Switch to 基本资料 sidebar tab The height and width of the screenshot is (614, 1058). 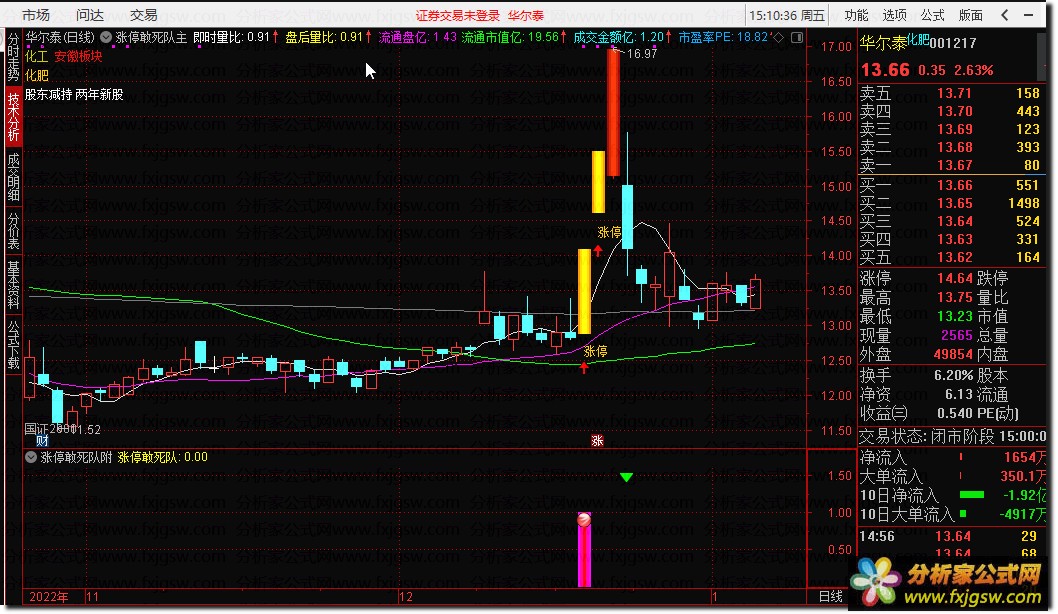13,285
